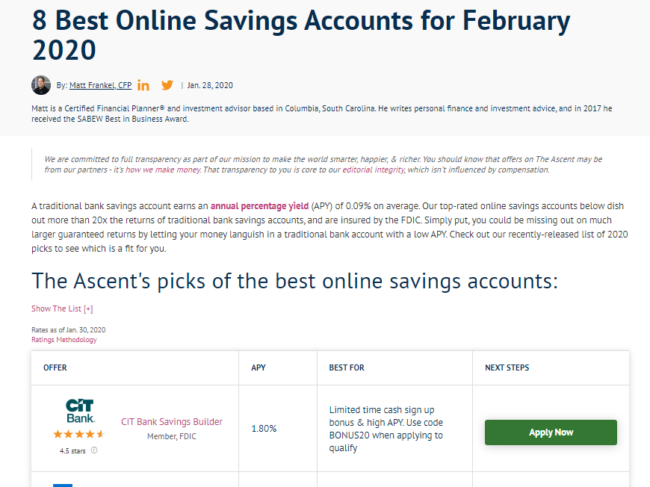Click the APY column header

[258, 368]
